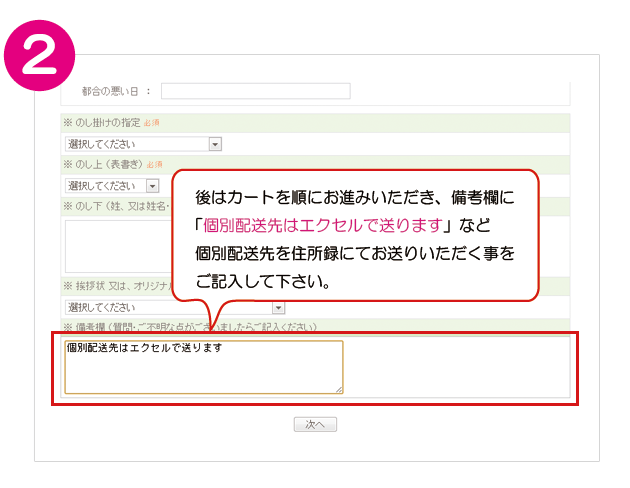
Task: Click the のし掛けの指定 section label
Action: tap(107, 123)
